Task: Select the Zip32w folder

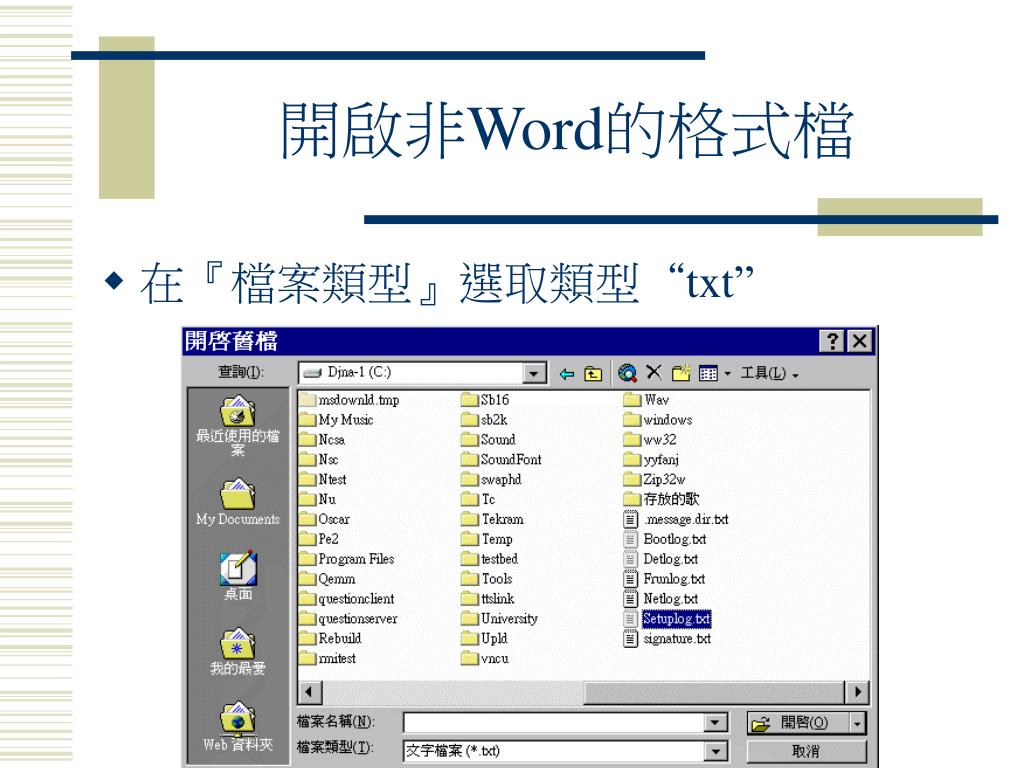Action: (x=654, y=479)
